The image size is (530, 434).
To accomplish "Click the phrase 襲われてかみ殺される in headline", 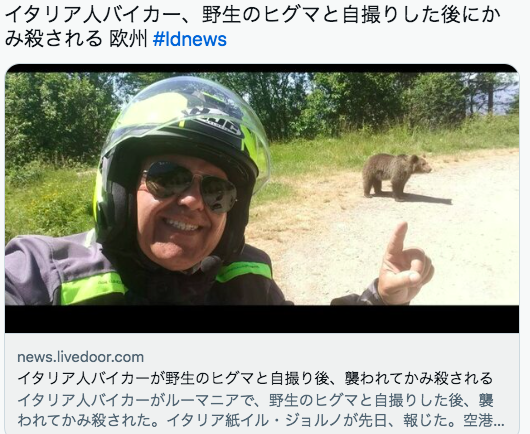I will pyautogui.click(x=418, y=378).
